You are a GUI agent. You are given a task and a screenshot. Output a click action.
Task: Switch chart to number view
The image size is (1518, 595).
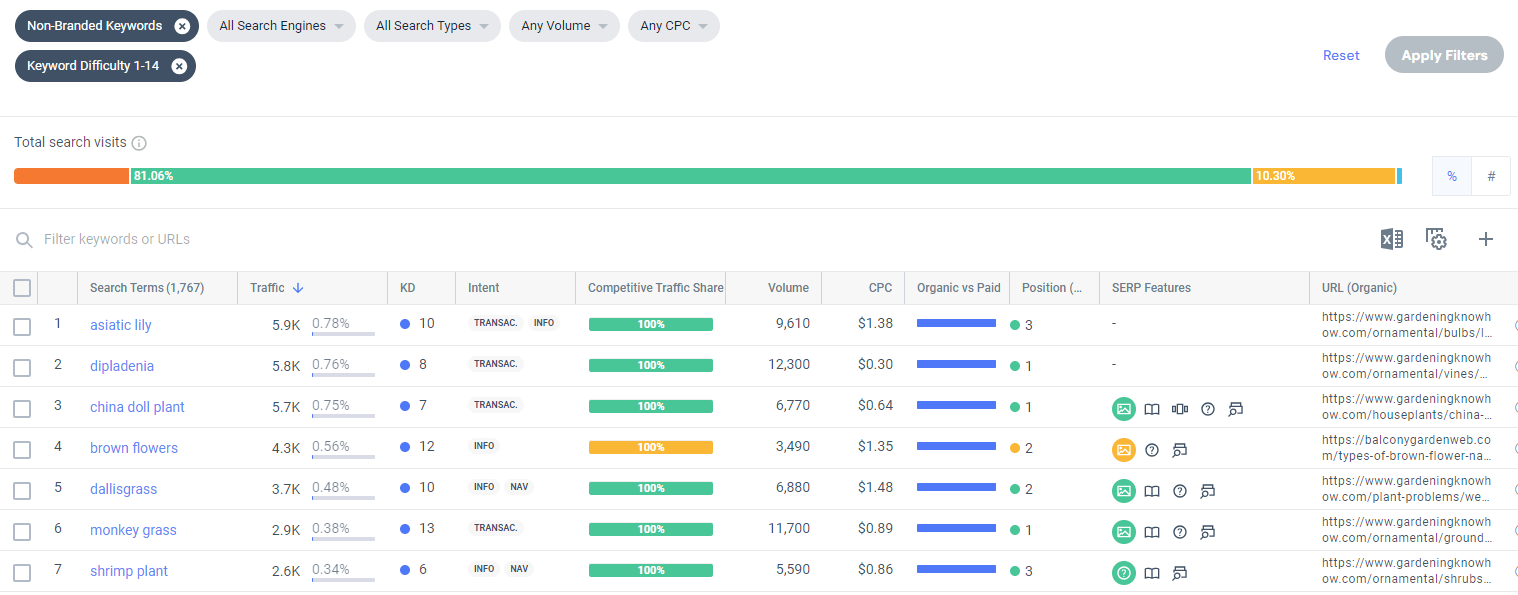point(1491,176)
